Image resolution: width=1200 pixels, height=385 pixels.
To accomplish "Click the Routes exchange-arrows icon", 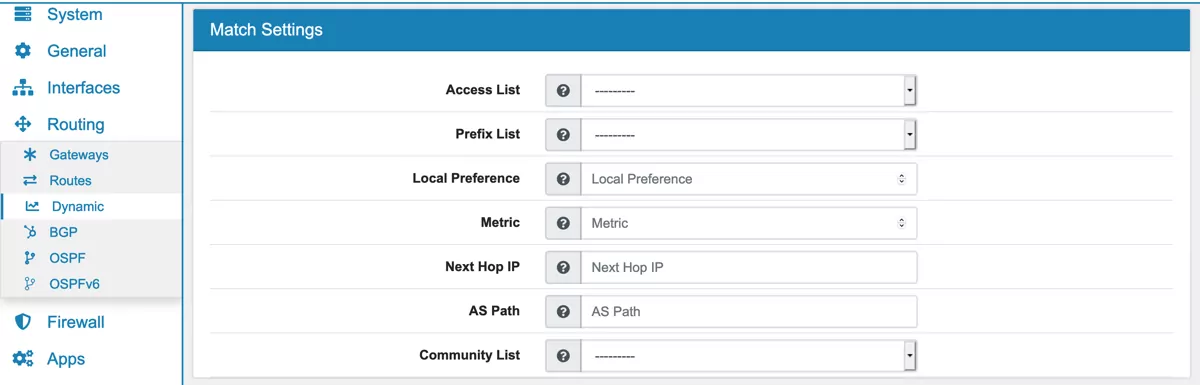I will (x=30, y=181).
